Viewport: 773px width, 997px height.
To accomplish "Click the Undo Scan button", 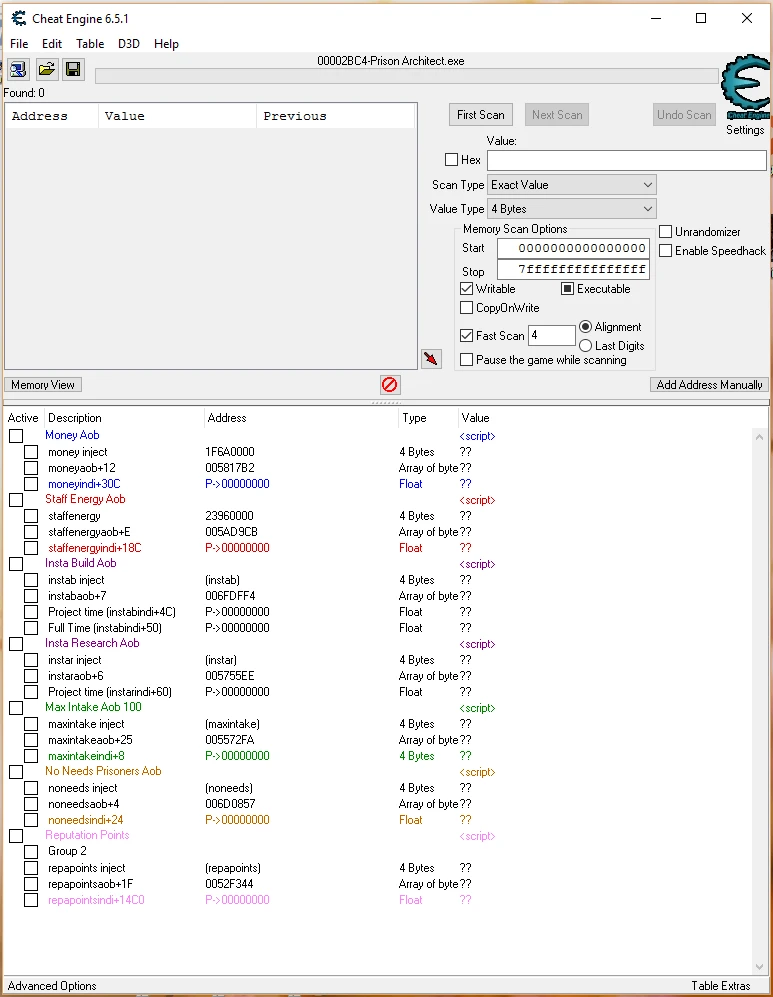I will [684, 115].
